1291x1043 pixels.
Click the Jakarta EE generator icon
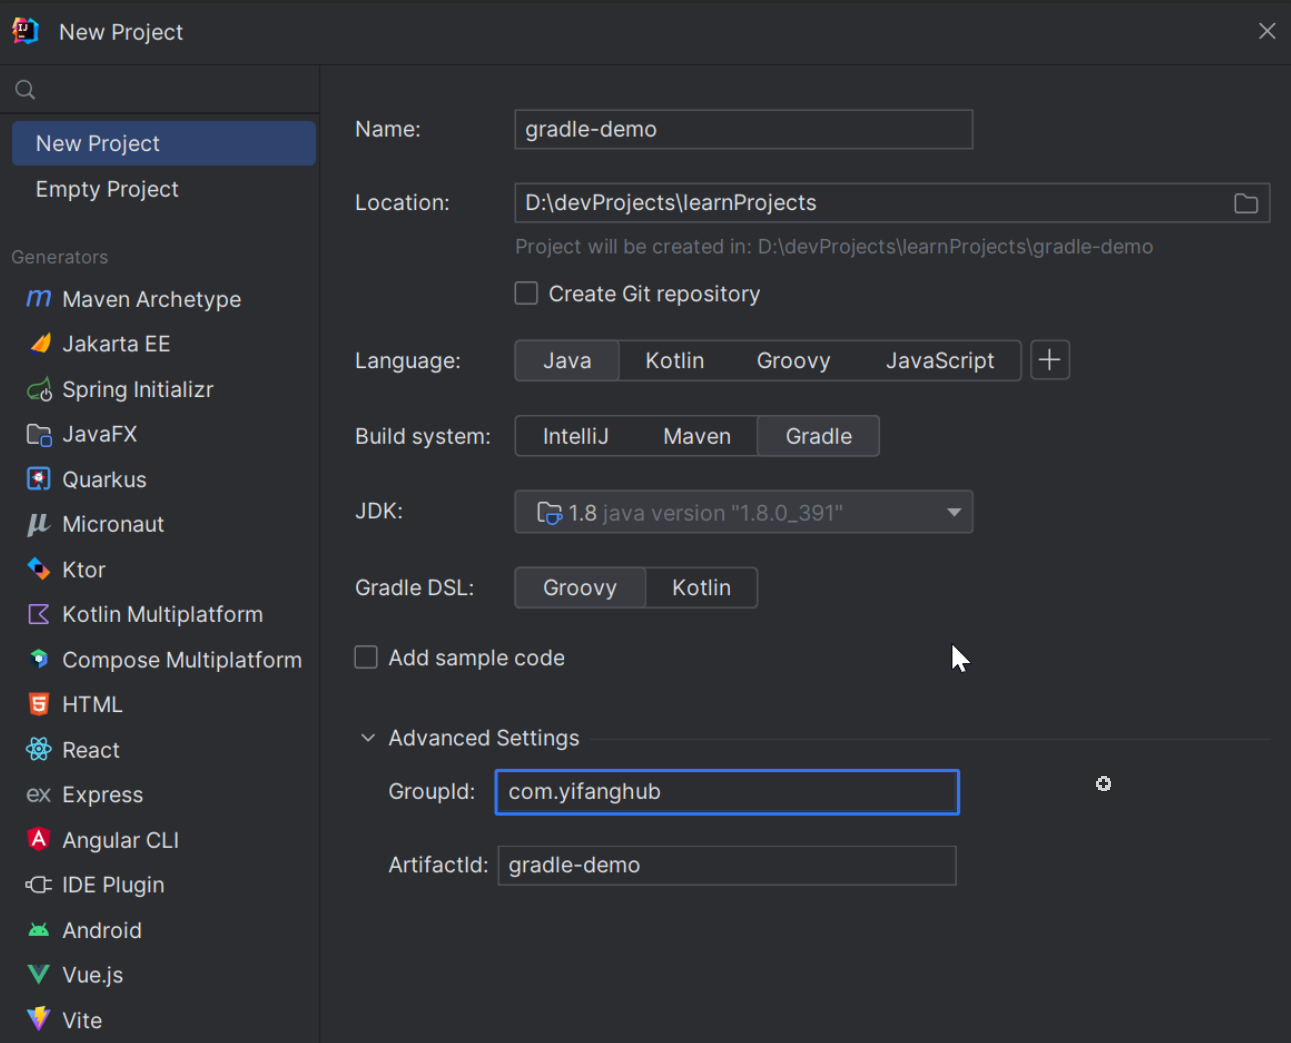point(39,344)
